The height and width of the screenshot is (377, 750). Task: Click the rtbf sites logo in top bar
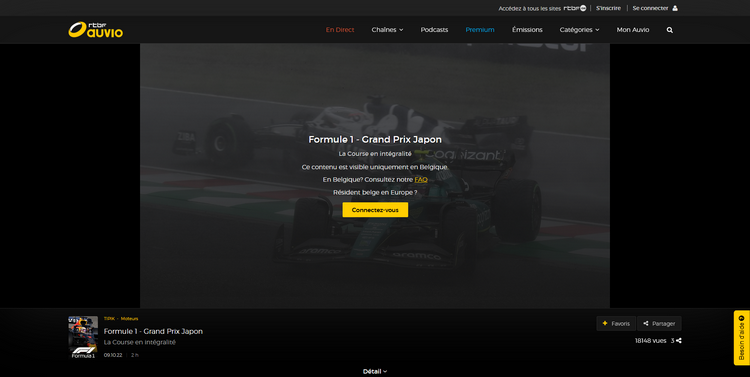[x=575, y=8]
